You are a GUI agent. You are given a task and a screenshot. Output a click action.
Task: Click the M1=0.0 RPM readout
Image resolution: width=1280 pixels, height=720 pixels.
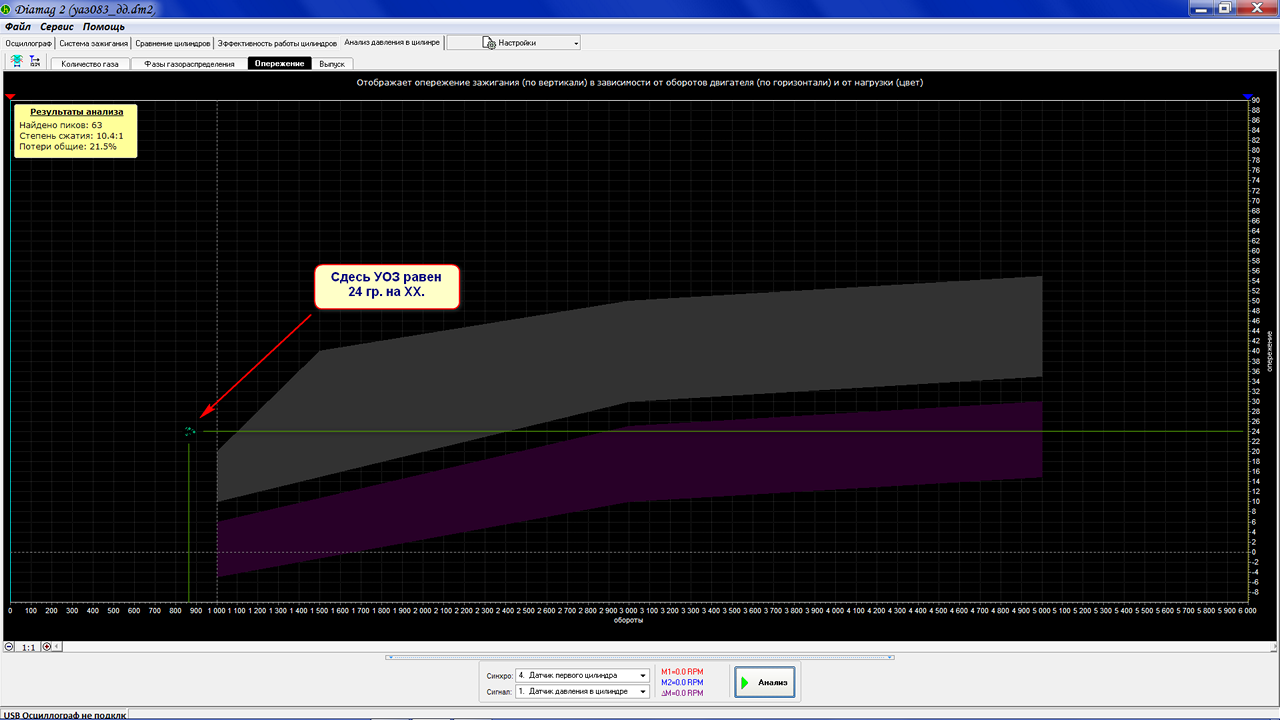click(x=682, y=672)
